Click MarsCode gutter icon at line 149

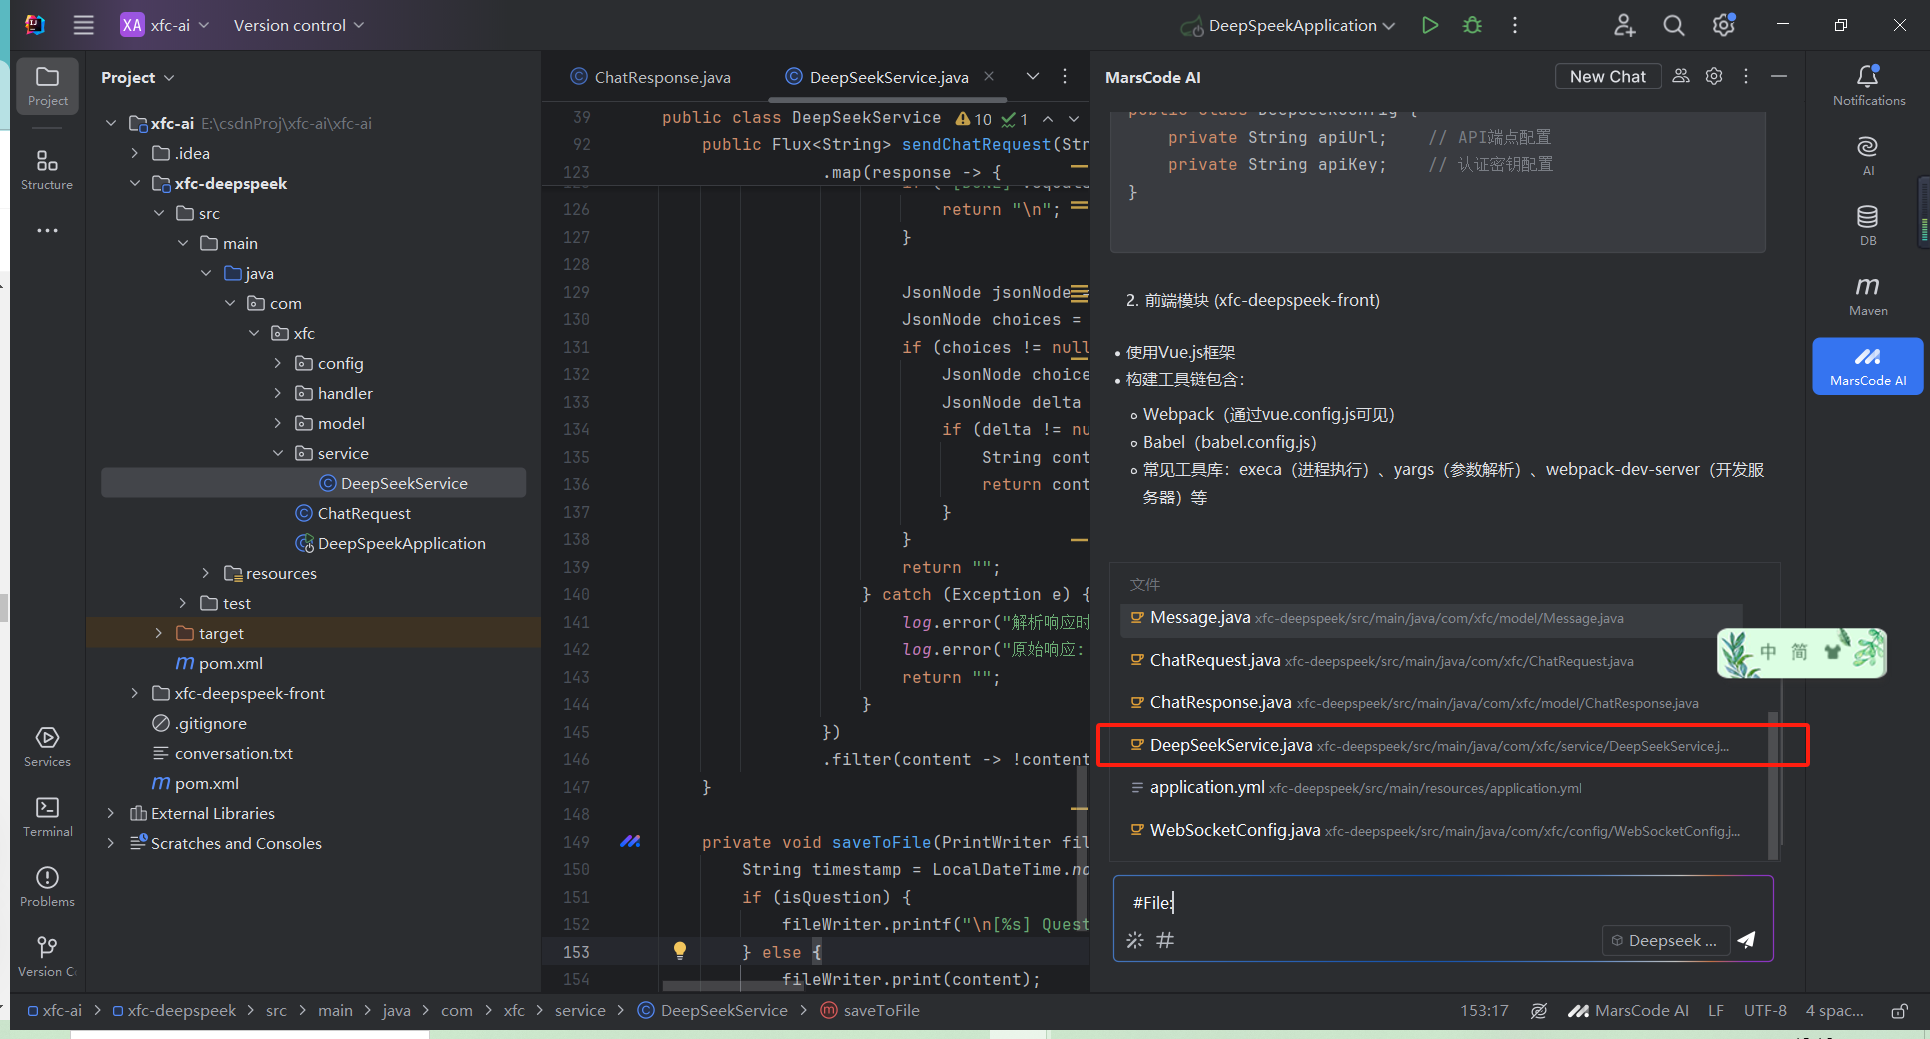pos(630,842)
